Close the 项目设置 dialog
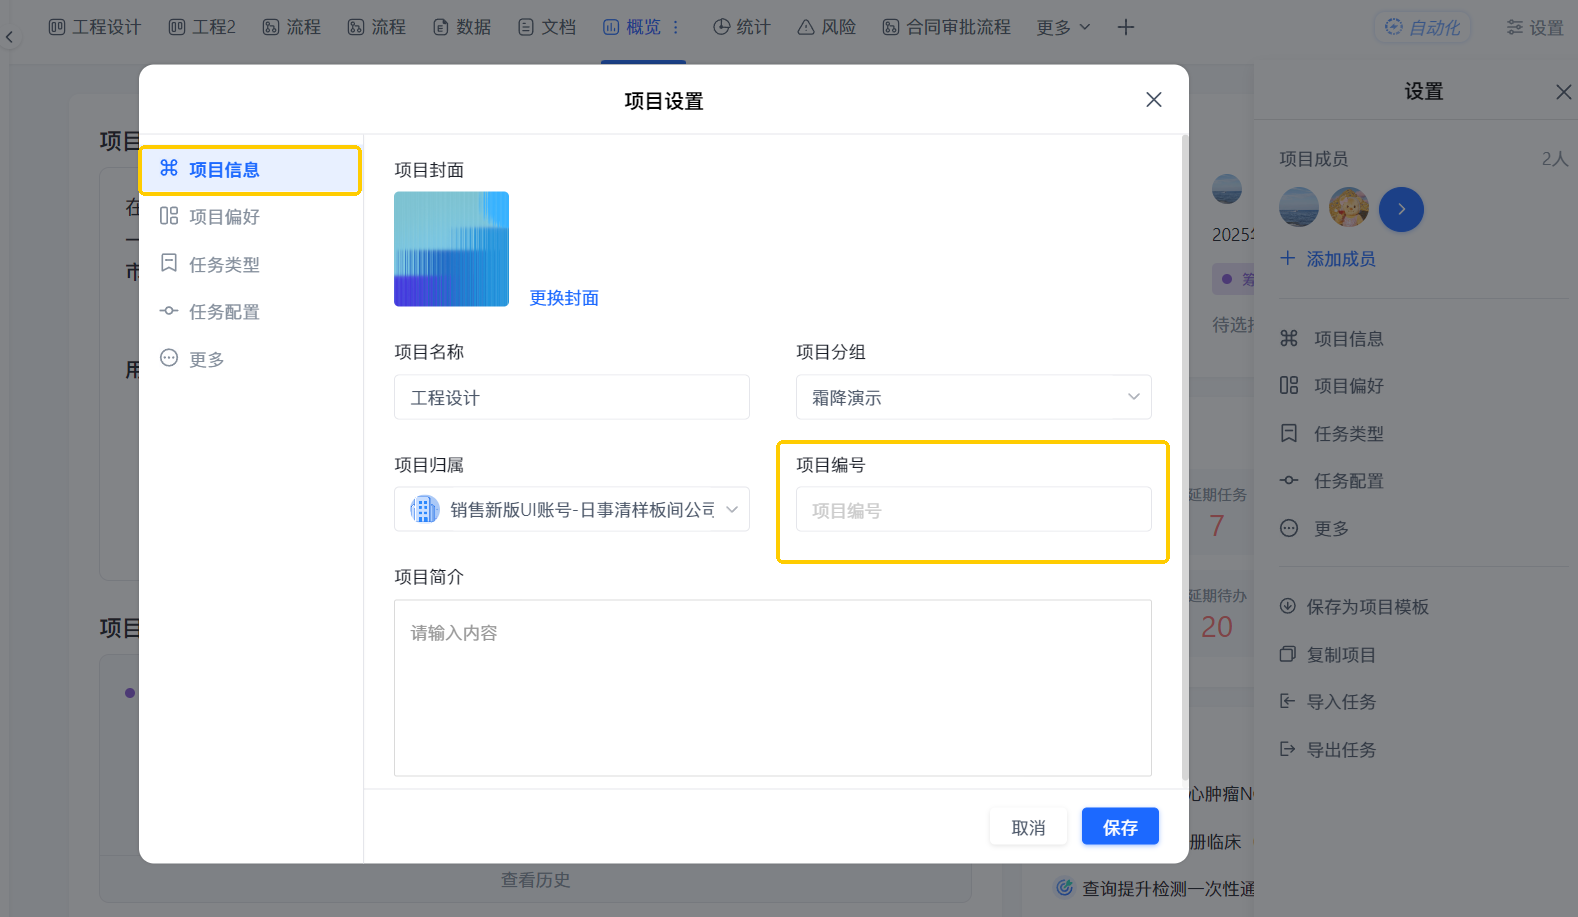The width and height of the screenshot is (1578, 917). (x=1154, y=100)
